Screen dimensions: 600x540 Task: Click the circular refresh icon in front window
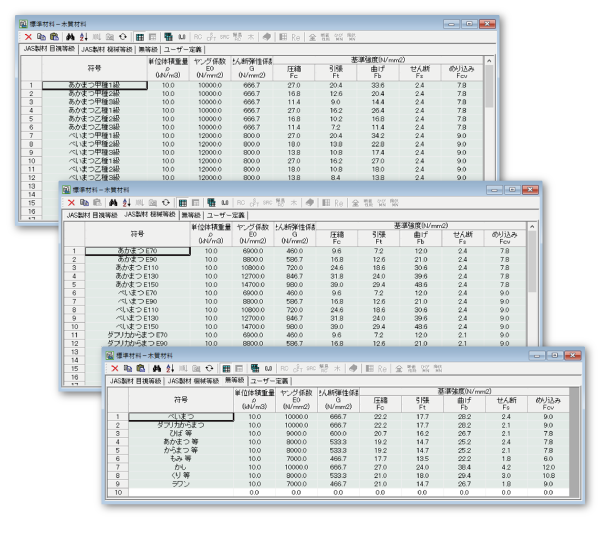[209, 368]
